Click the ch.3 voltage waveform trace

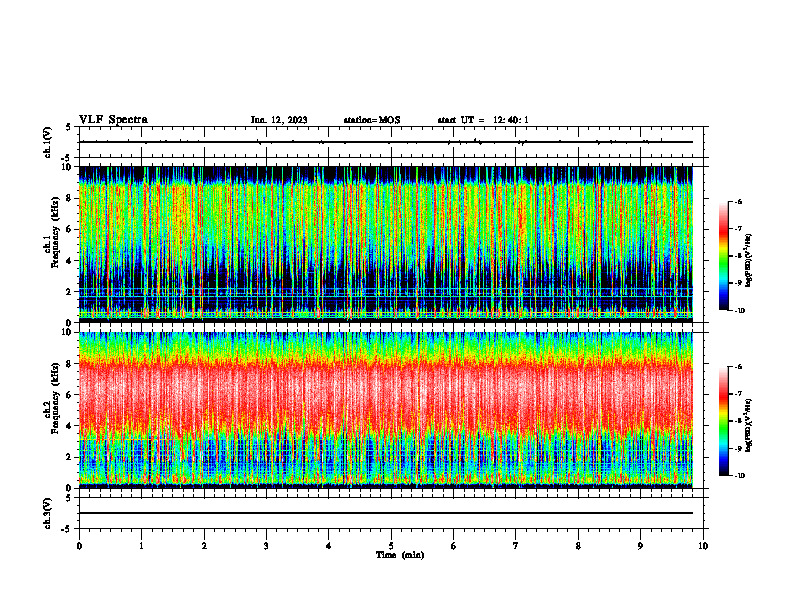[386, 513]
